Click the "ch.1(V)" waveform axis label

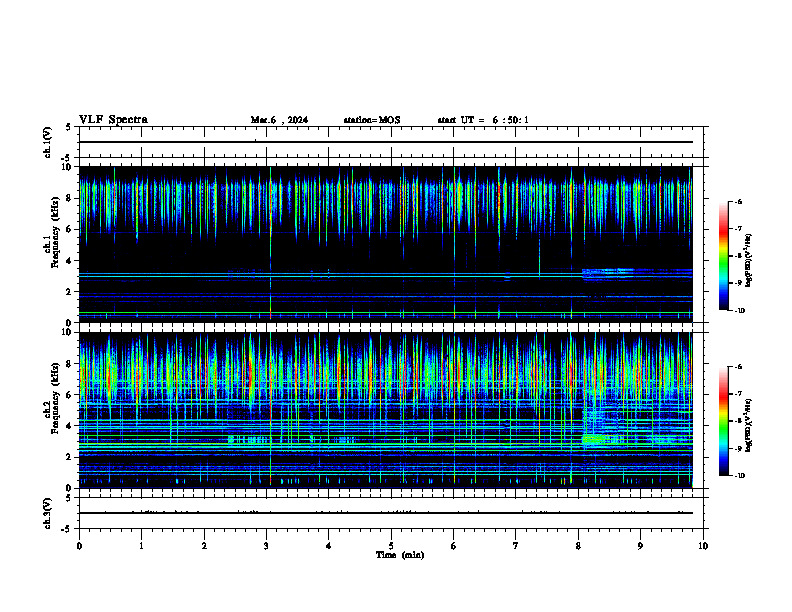pos(47,142)
